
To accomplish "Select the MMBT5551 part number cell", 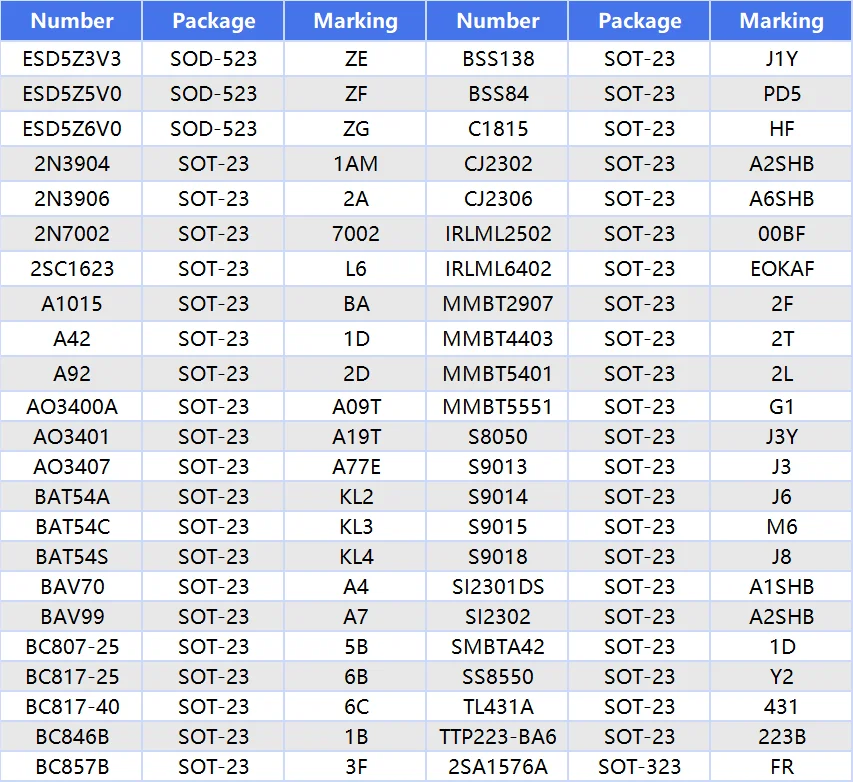I will pyautogui.click(x=498, y=407).
